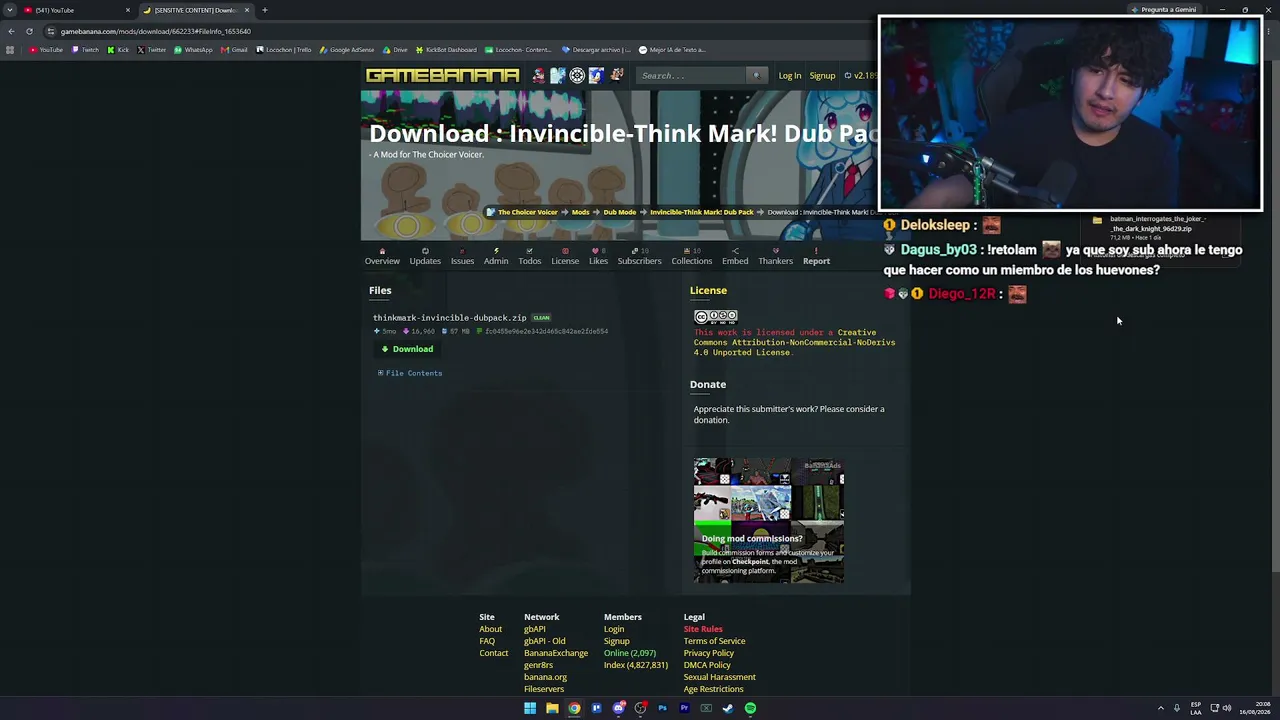Open the Locochon Trello bookmark
The width and height of the screenshot is (1280, 720).
click(x=284, y=50)
